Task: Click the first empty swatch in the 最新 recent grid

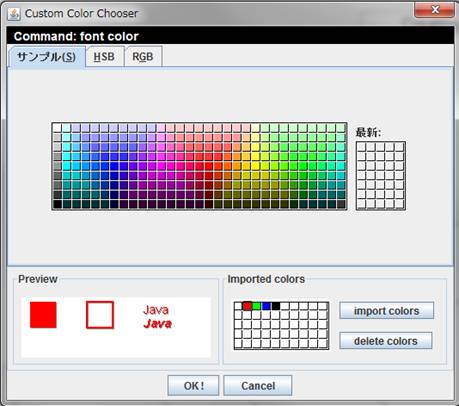Action: pos(361,147)
